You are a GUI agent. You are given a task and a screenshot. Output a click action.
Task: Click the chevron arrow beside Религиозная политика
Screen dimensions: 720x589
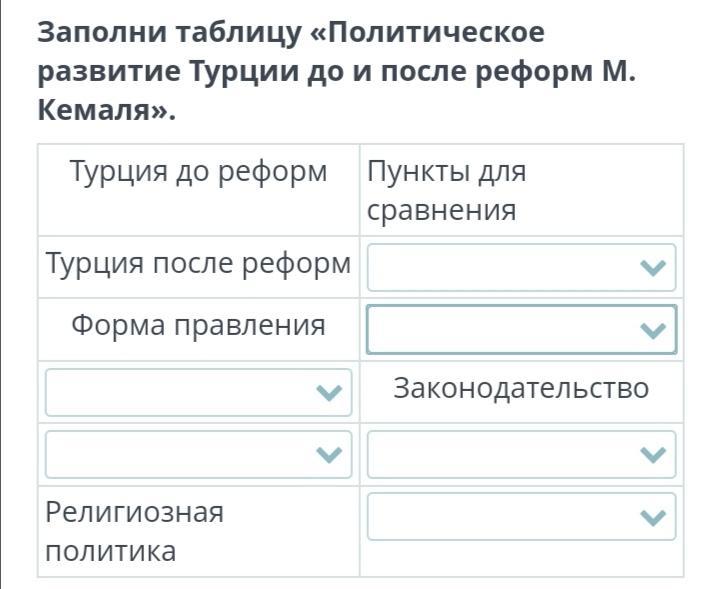(x=653, y=517)
